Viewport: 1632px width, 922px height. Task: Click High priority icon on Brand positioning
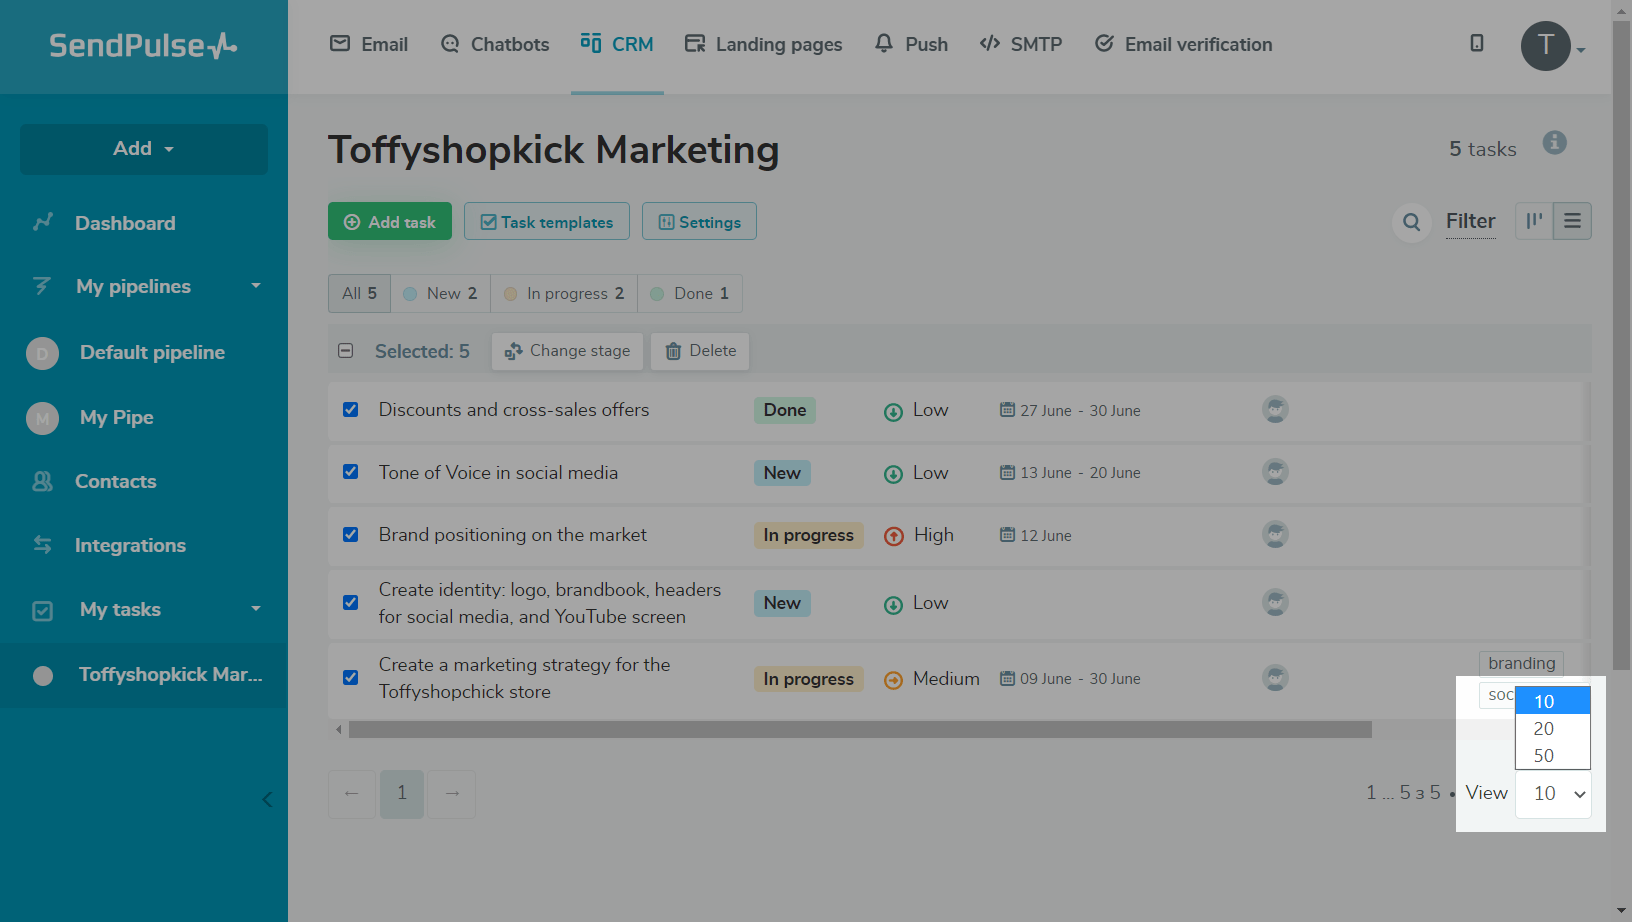[x=894, y=536]
